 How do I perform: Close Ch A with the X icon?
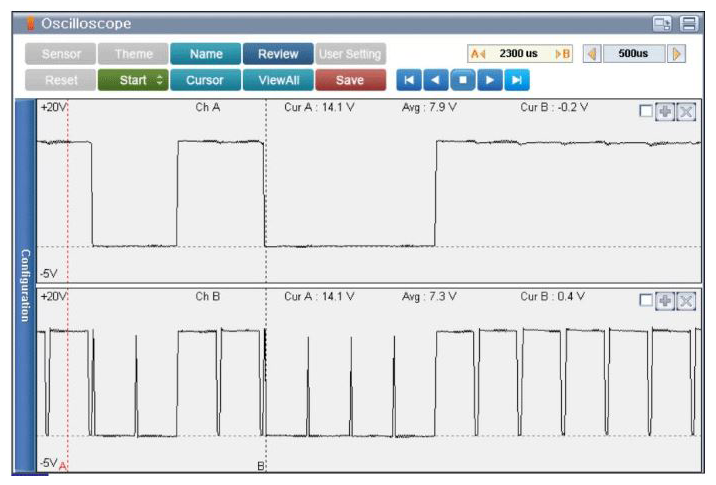686,111
